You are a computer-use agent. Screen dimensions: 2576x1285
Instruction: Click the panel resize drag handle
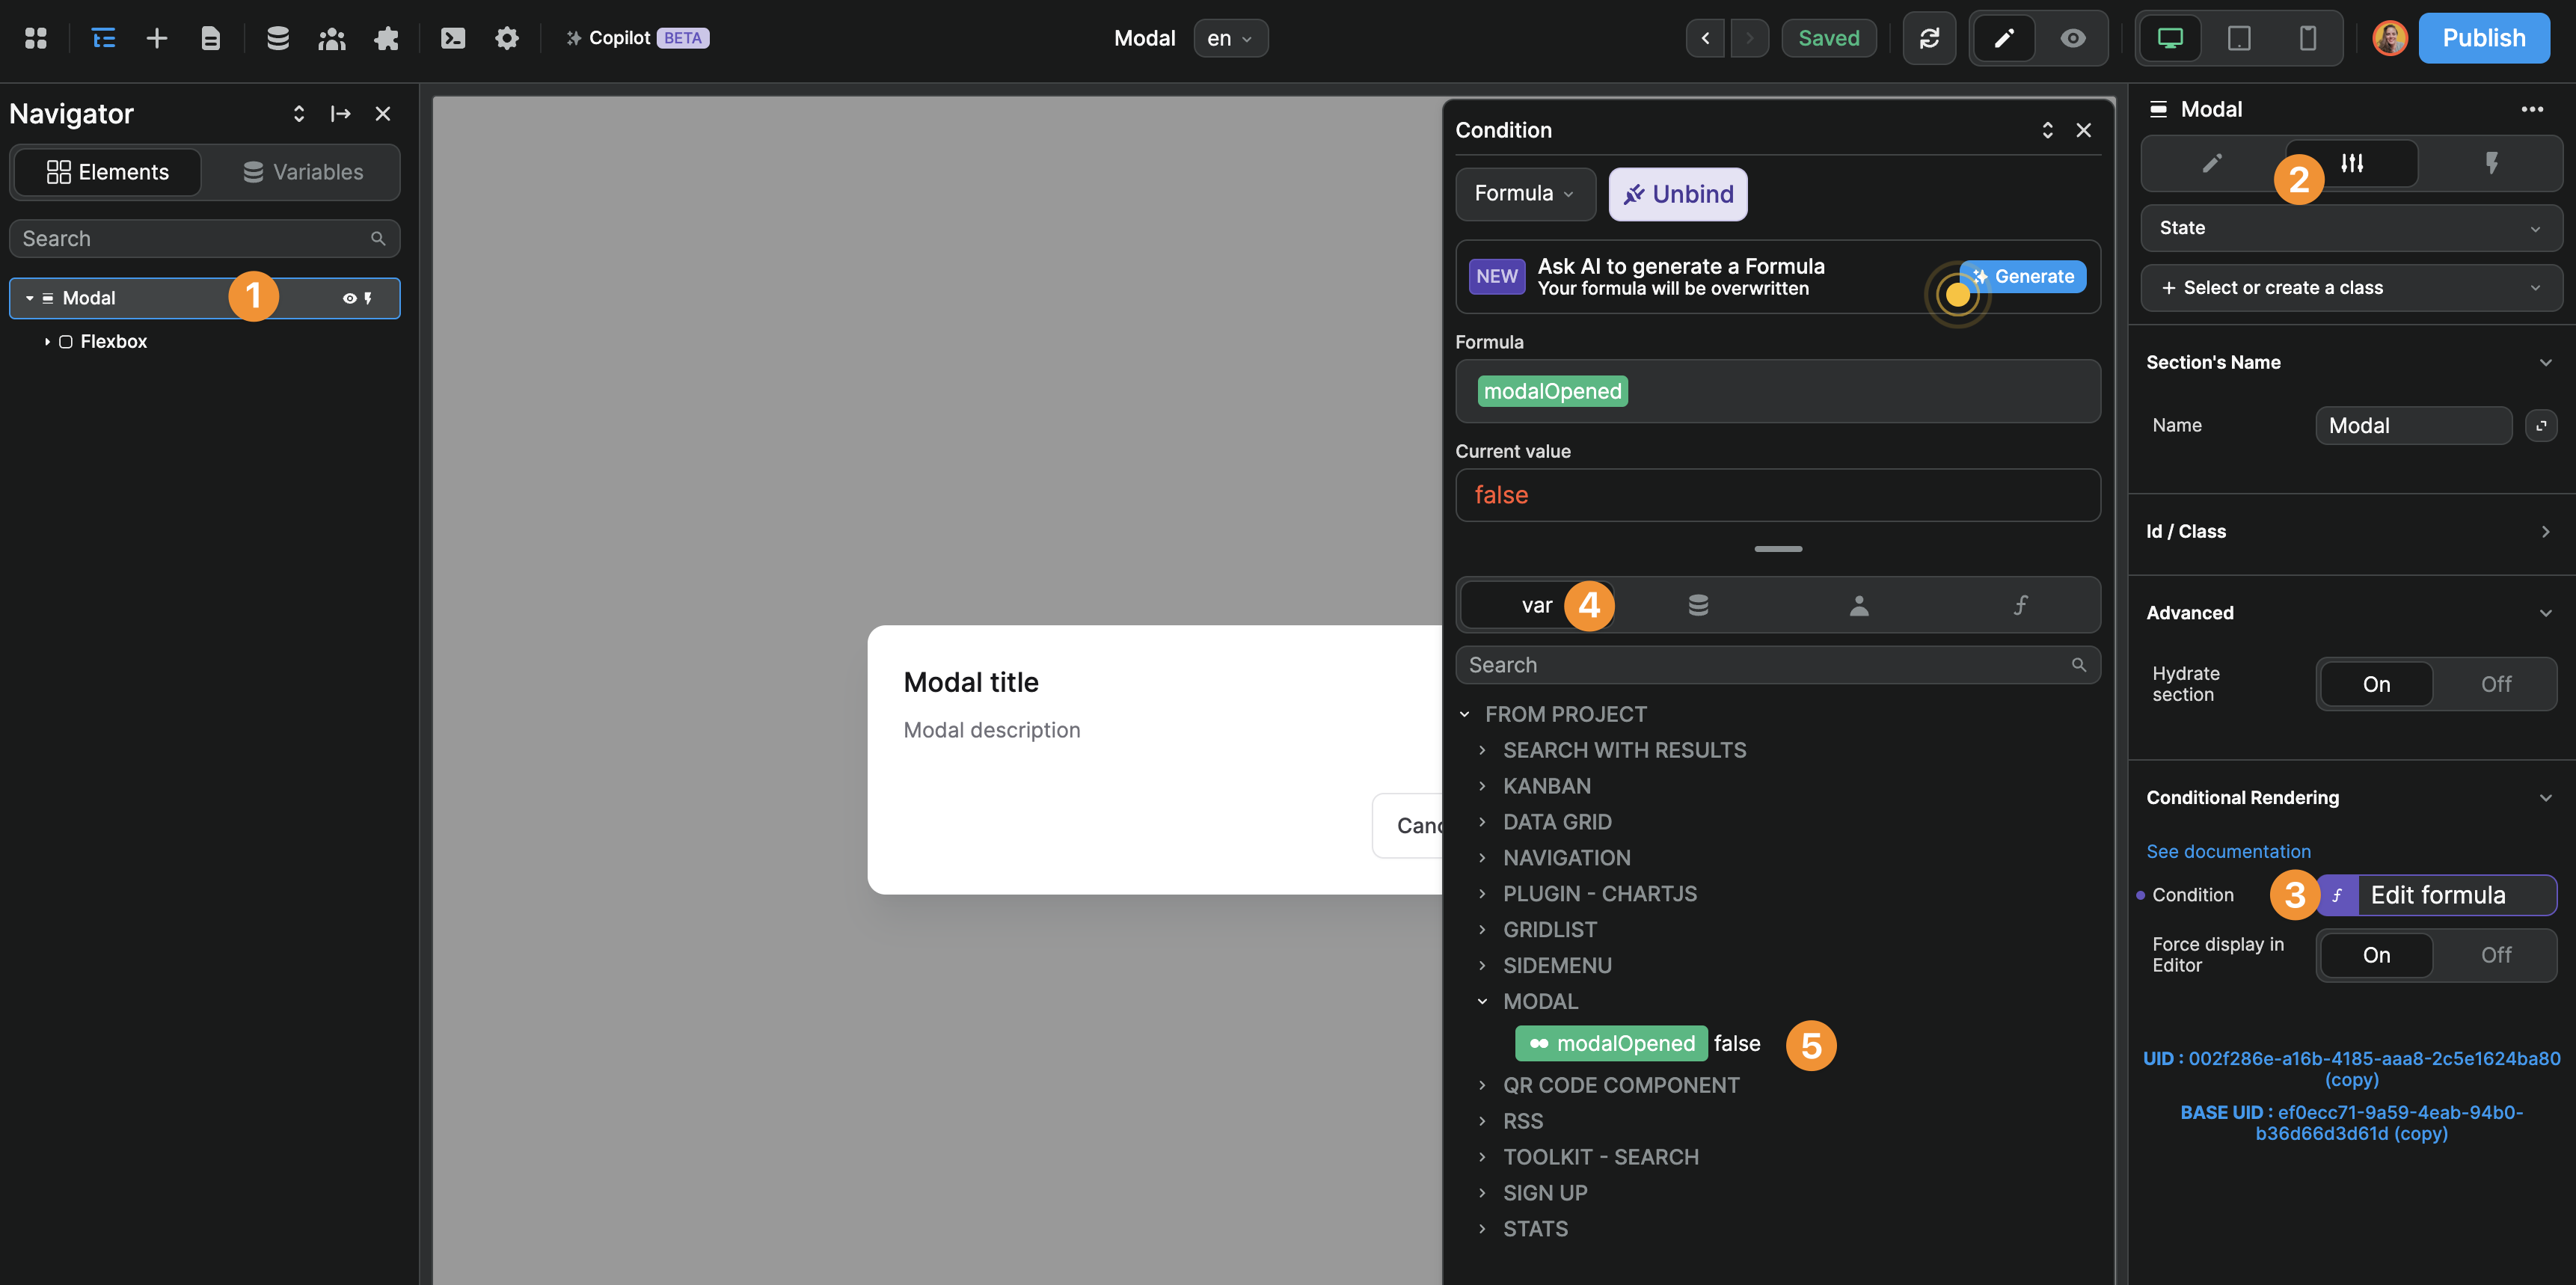click(x=1778, y=549)
